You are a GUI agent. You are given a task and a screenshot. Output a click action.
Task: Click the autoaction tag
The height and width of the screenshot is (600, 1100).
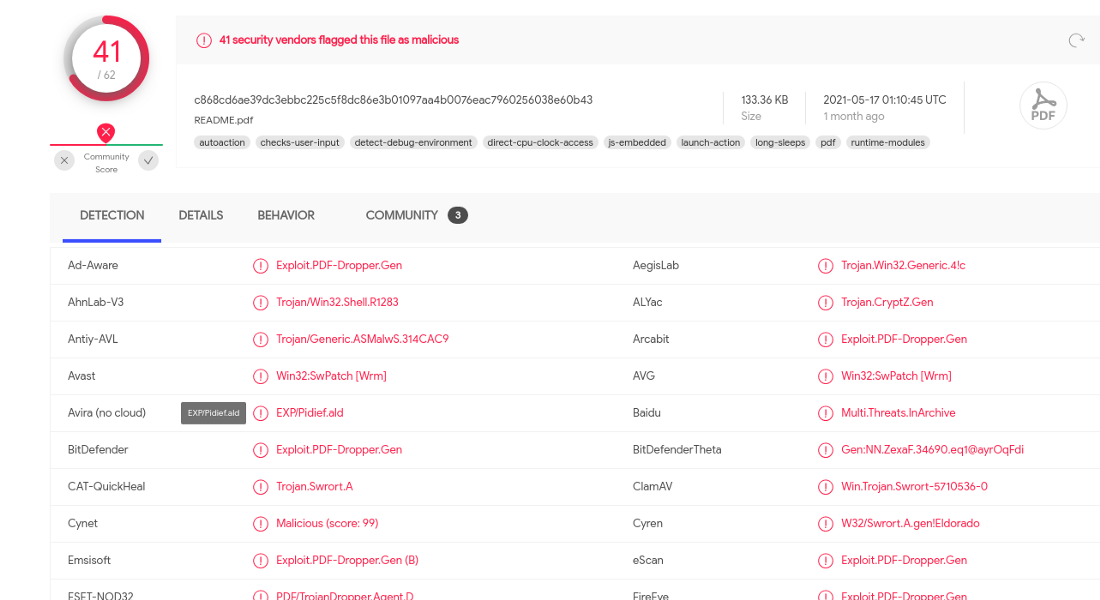pyautogui.click(x=222, y=142)
